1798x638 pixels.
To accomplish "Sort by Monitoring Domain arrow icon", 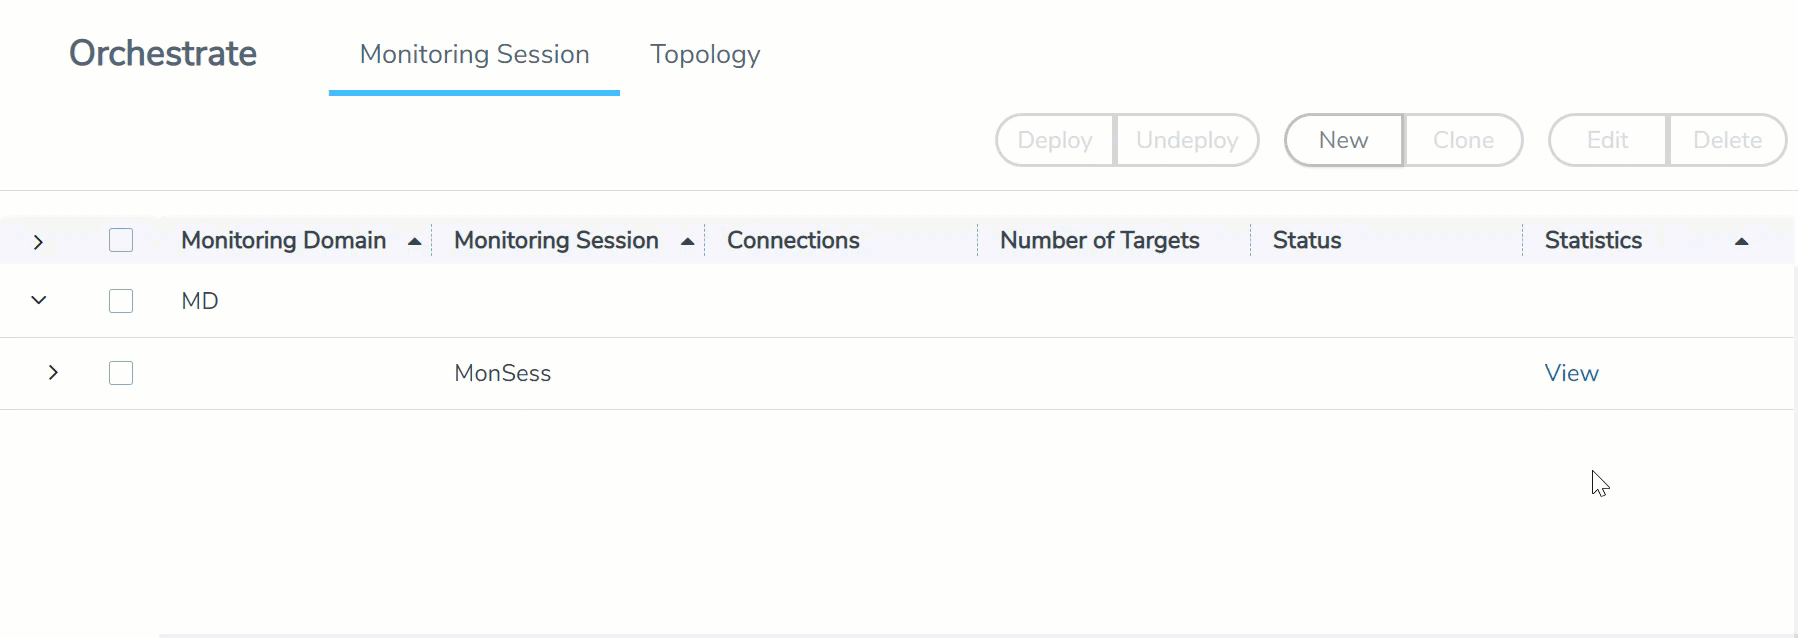I will pyautogui.click(x=414, y=241).
